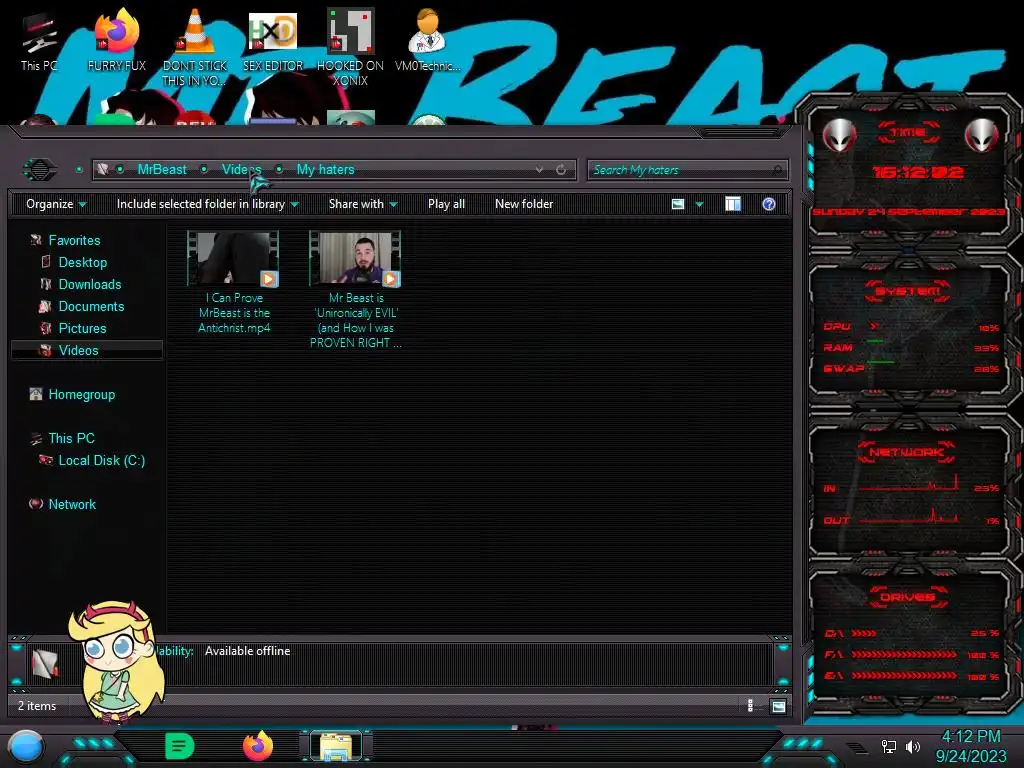Launch HOOKED ON XONIX shortcut

point(350,48)
